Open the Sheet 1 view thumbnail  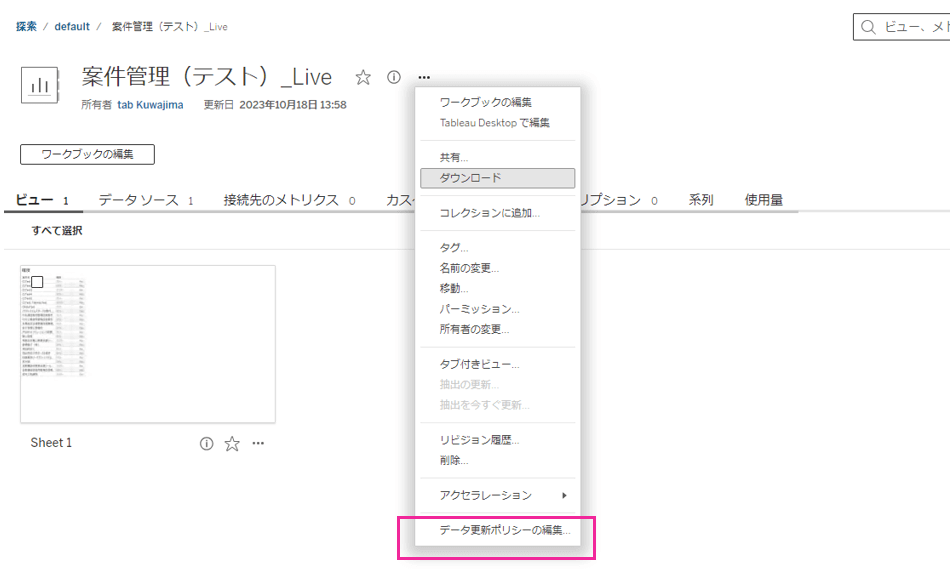[148, 344]
